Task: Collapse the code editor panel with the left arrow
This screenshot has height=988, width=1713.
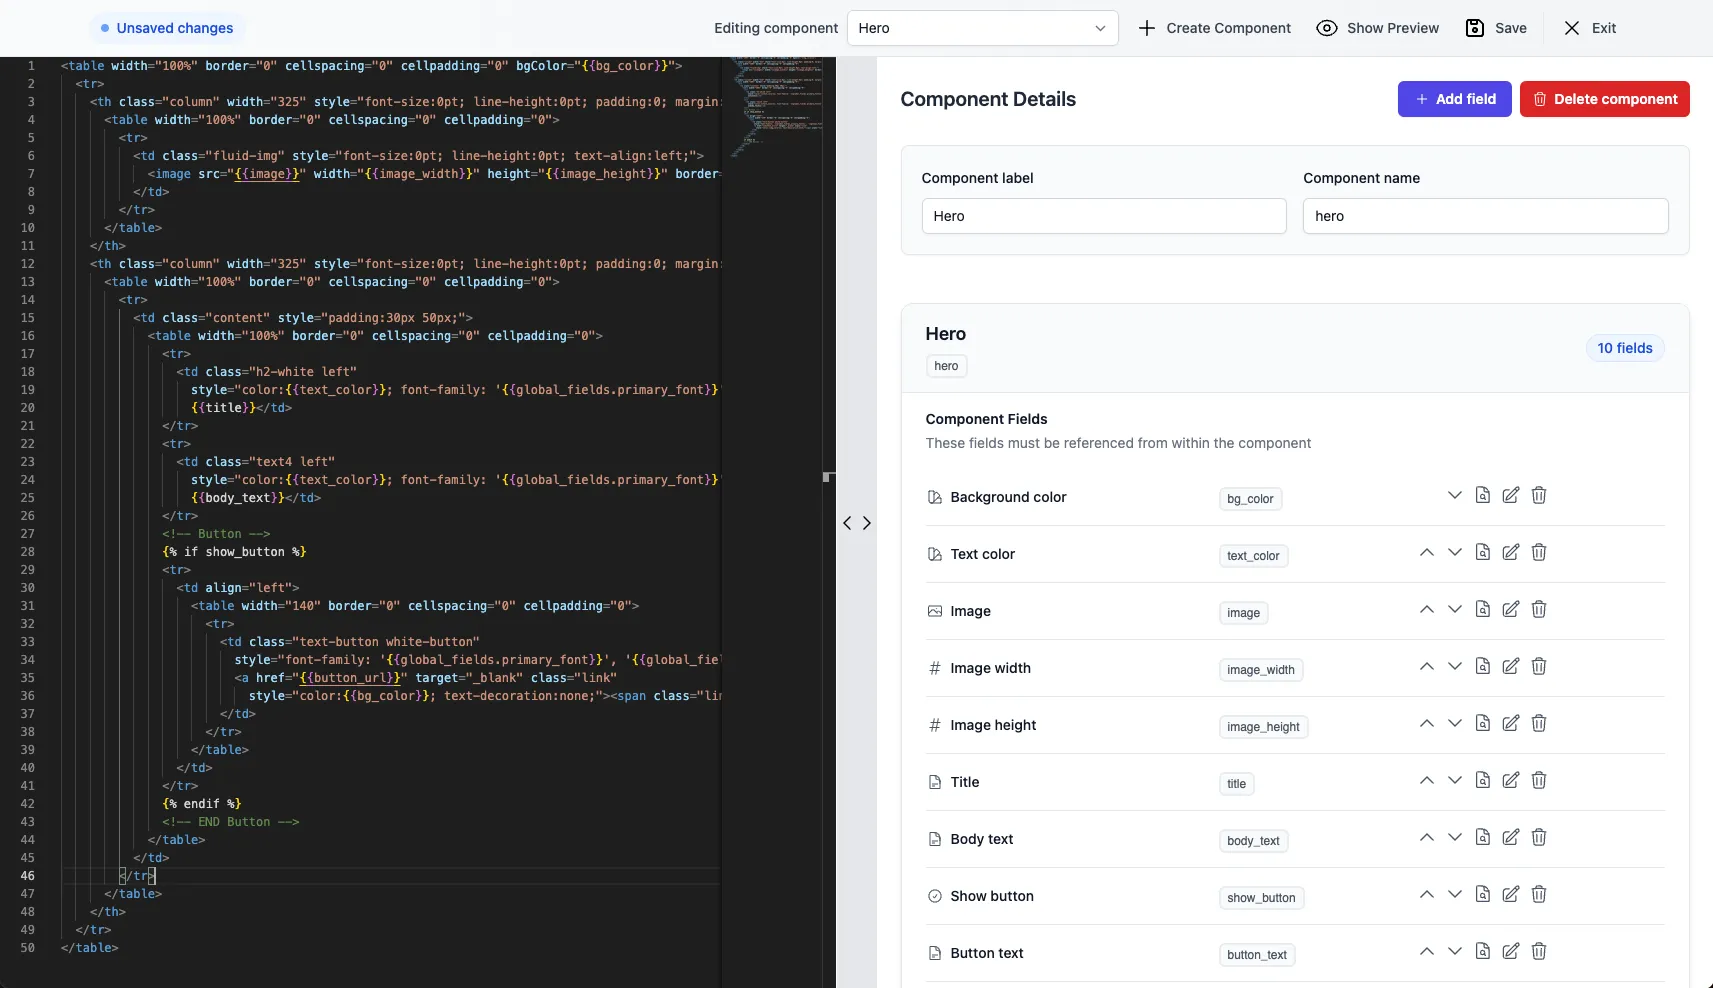Action: click(848, 523)
